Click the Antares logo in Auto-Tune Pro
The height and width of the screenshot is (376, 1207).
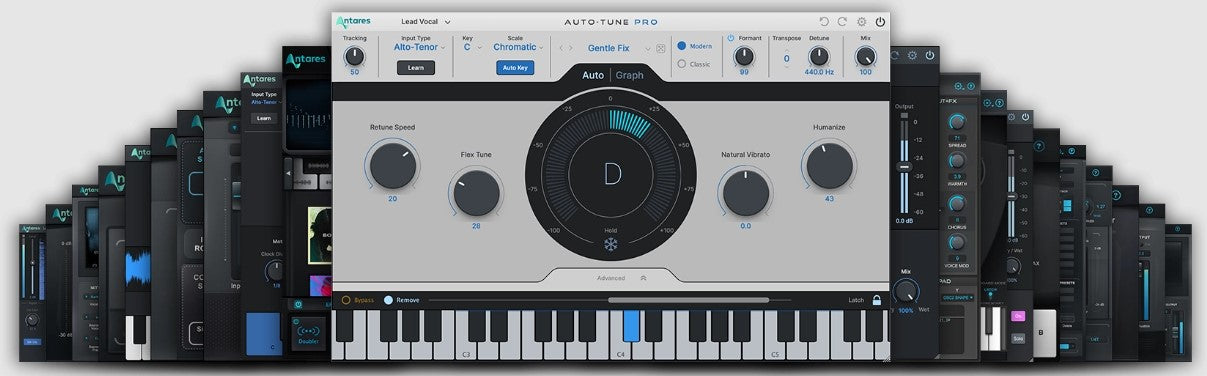click(x=354, y=21)
